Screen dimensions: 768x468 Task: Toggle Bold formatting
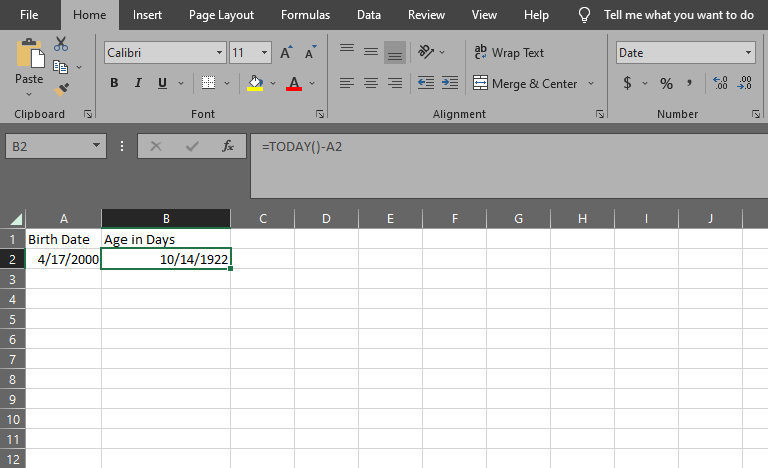pyautogui.click(x=114, y=83)
